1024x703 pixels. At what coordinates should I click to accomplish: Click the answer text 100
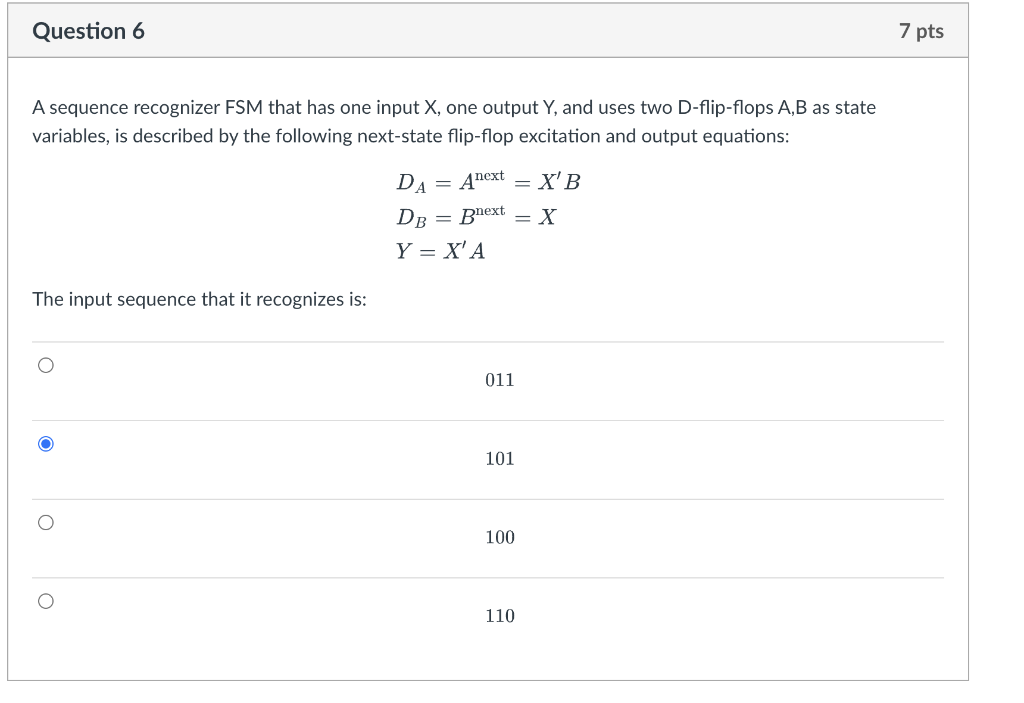point(500,537)
